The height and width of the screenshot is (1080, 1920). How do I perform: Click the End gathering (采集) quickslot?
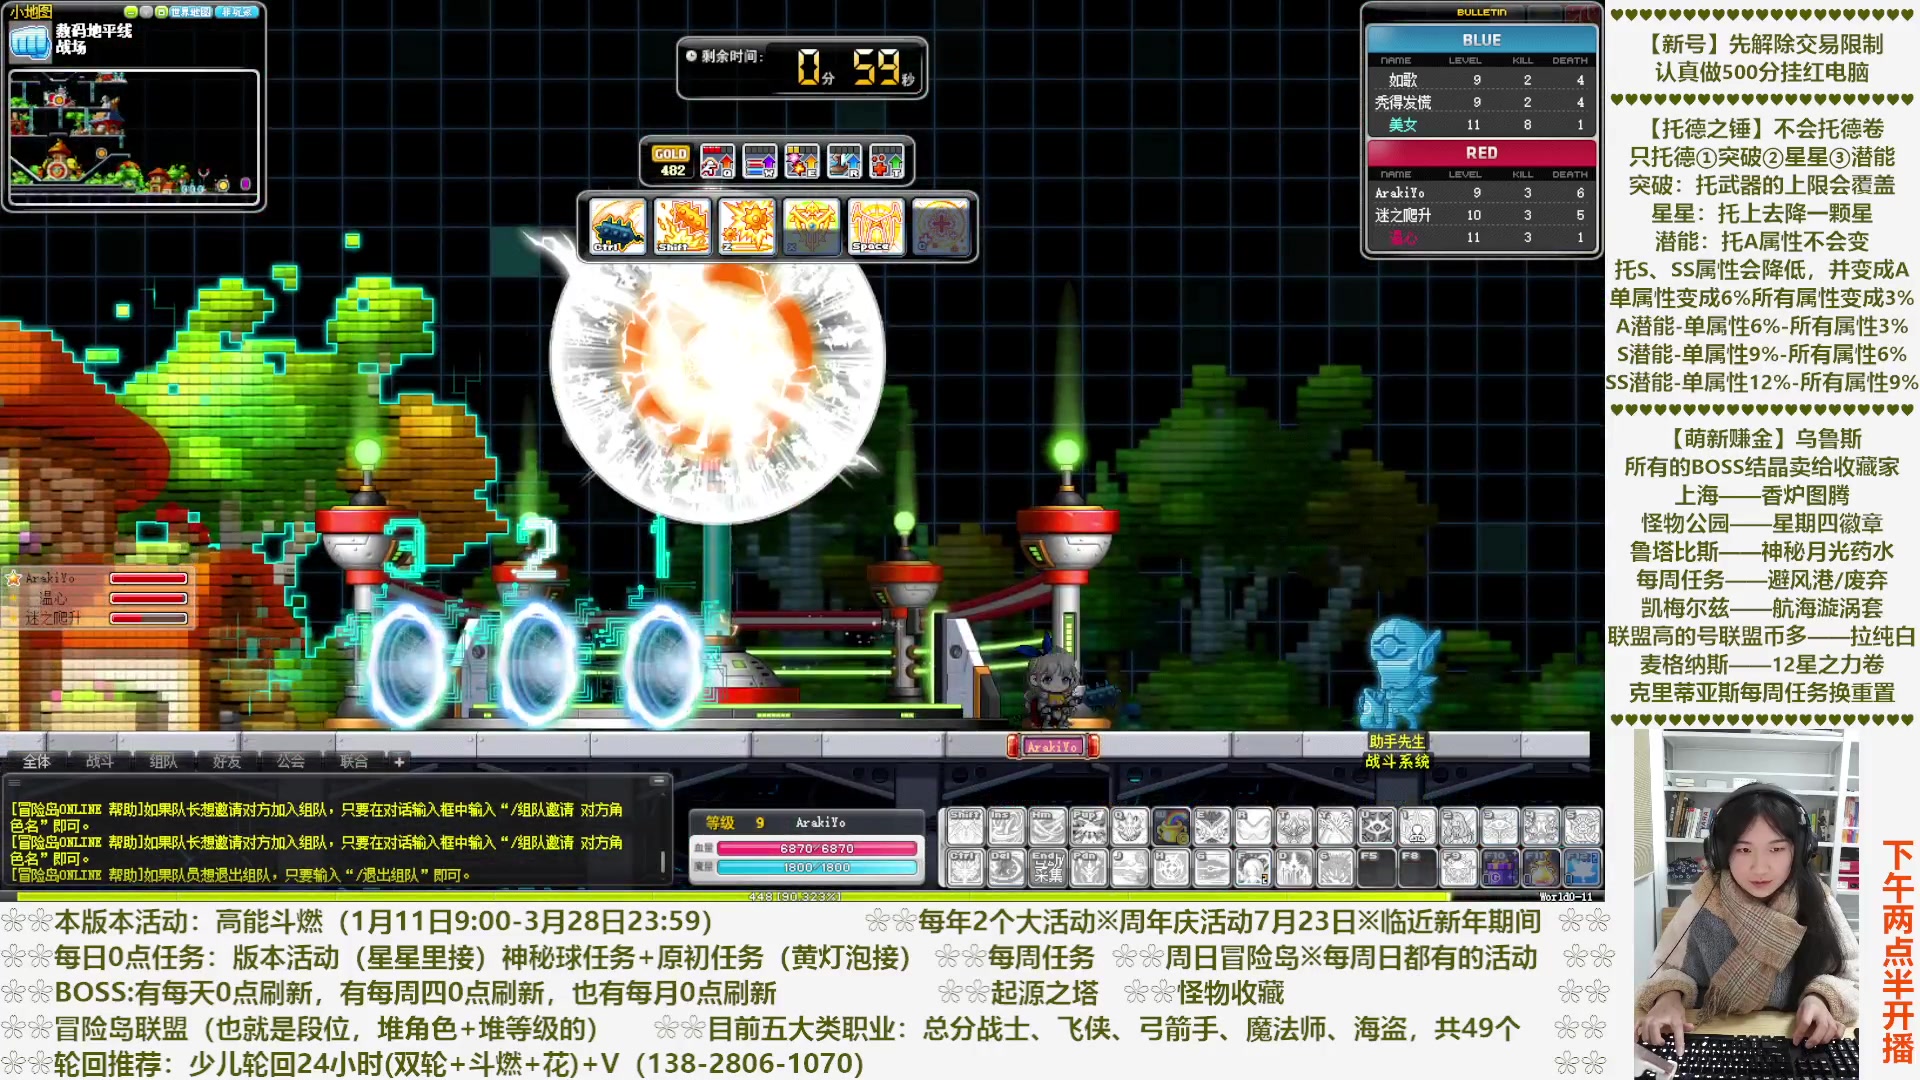click(x=1048, y=868)
